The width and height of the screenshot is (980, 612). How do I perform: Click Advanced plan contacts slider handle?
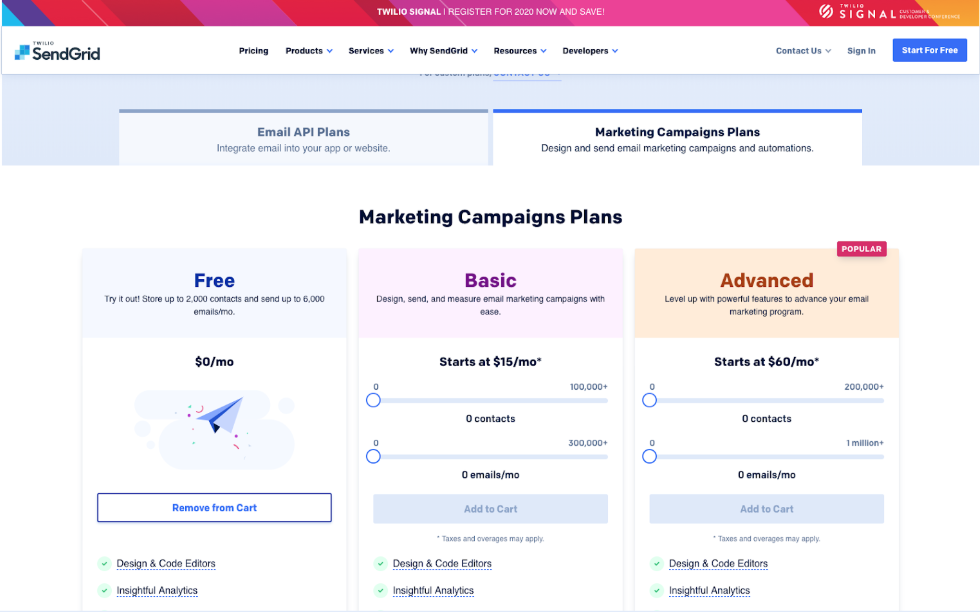649,400
